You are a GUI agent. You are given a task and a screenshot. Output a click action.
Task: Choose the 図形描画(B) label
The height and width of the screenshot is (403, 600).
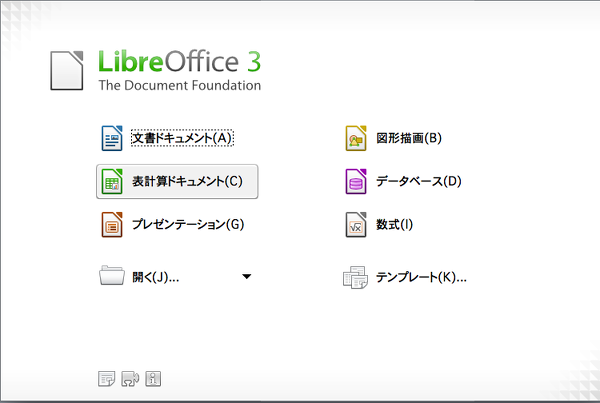click(409, 138)
